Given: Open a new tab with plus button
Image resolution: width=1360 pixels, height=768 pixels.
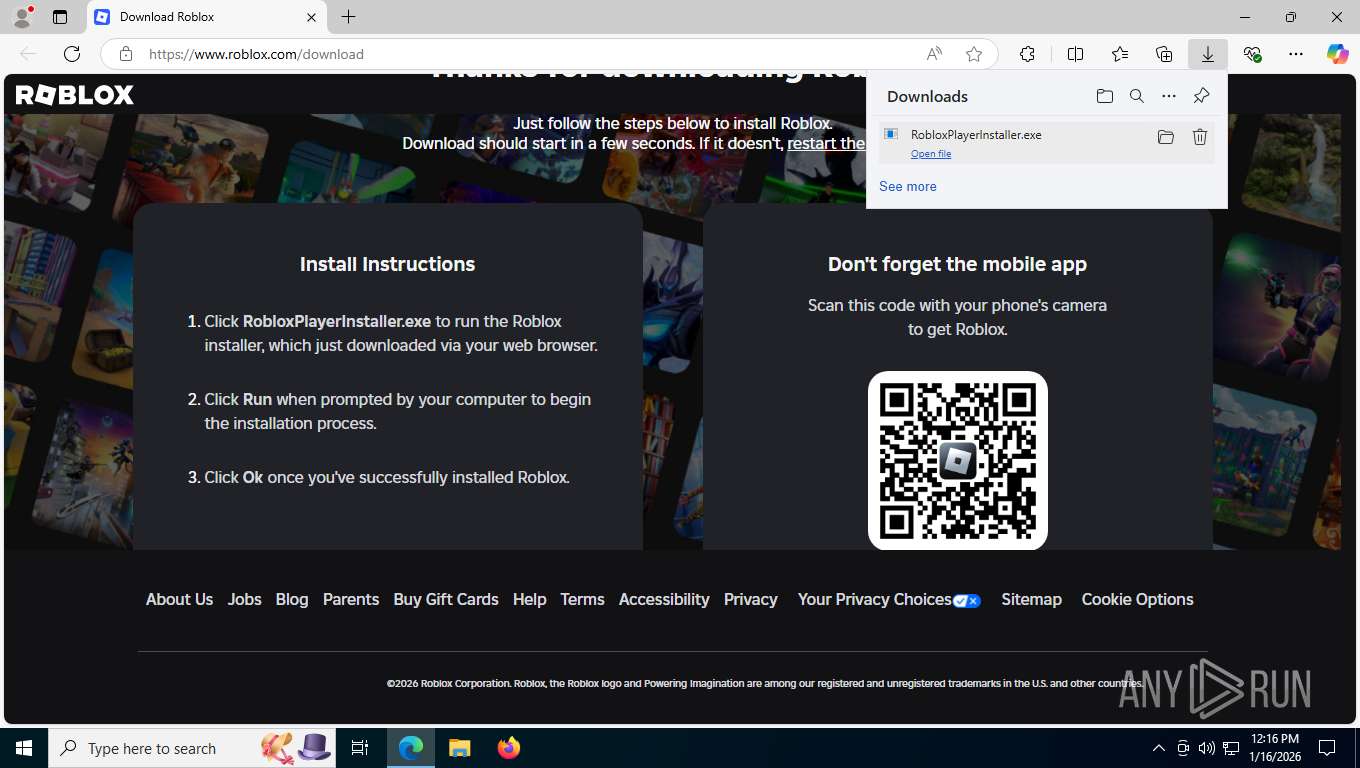Looking at the screenshot, I should point(348,17).
